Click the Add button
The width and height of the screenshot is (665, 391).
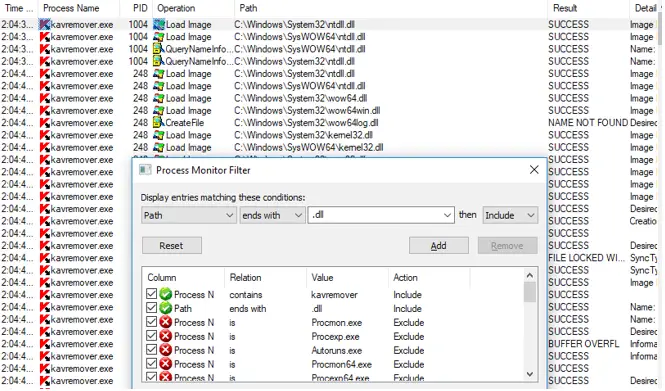tap(439, 246)
